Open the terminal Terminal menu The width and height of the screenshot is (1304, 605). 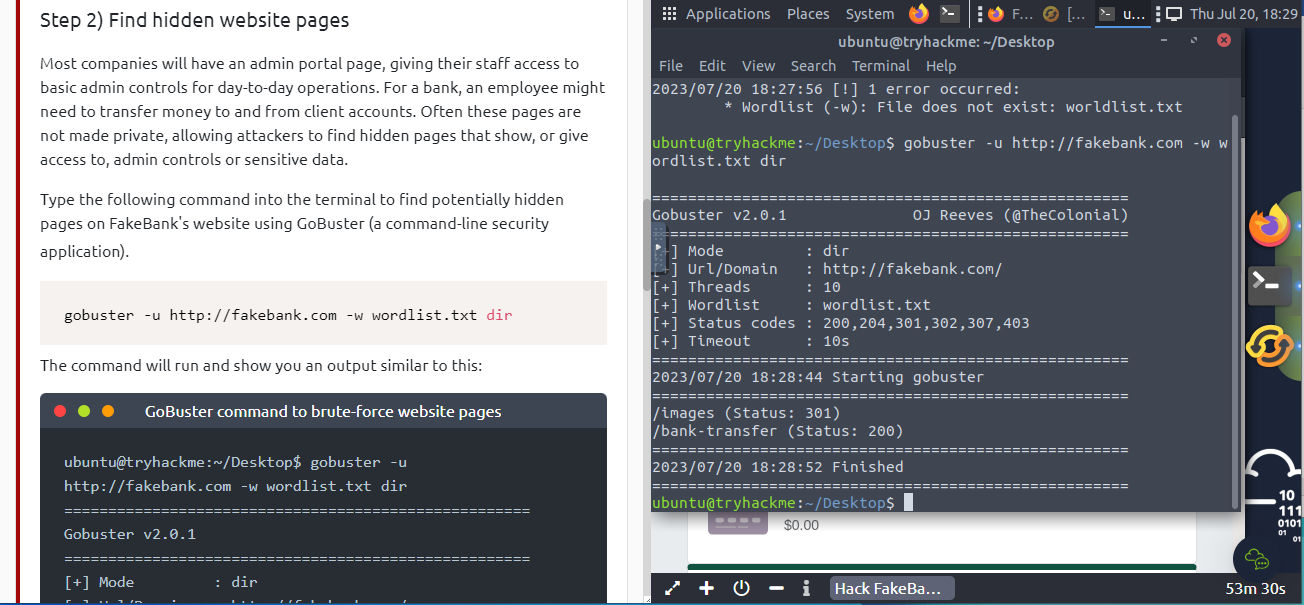[881, 66]
